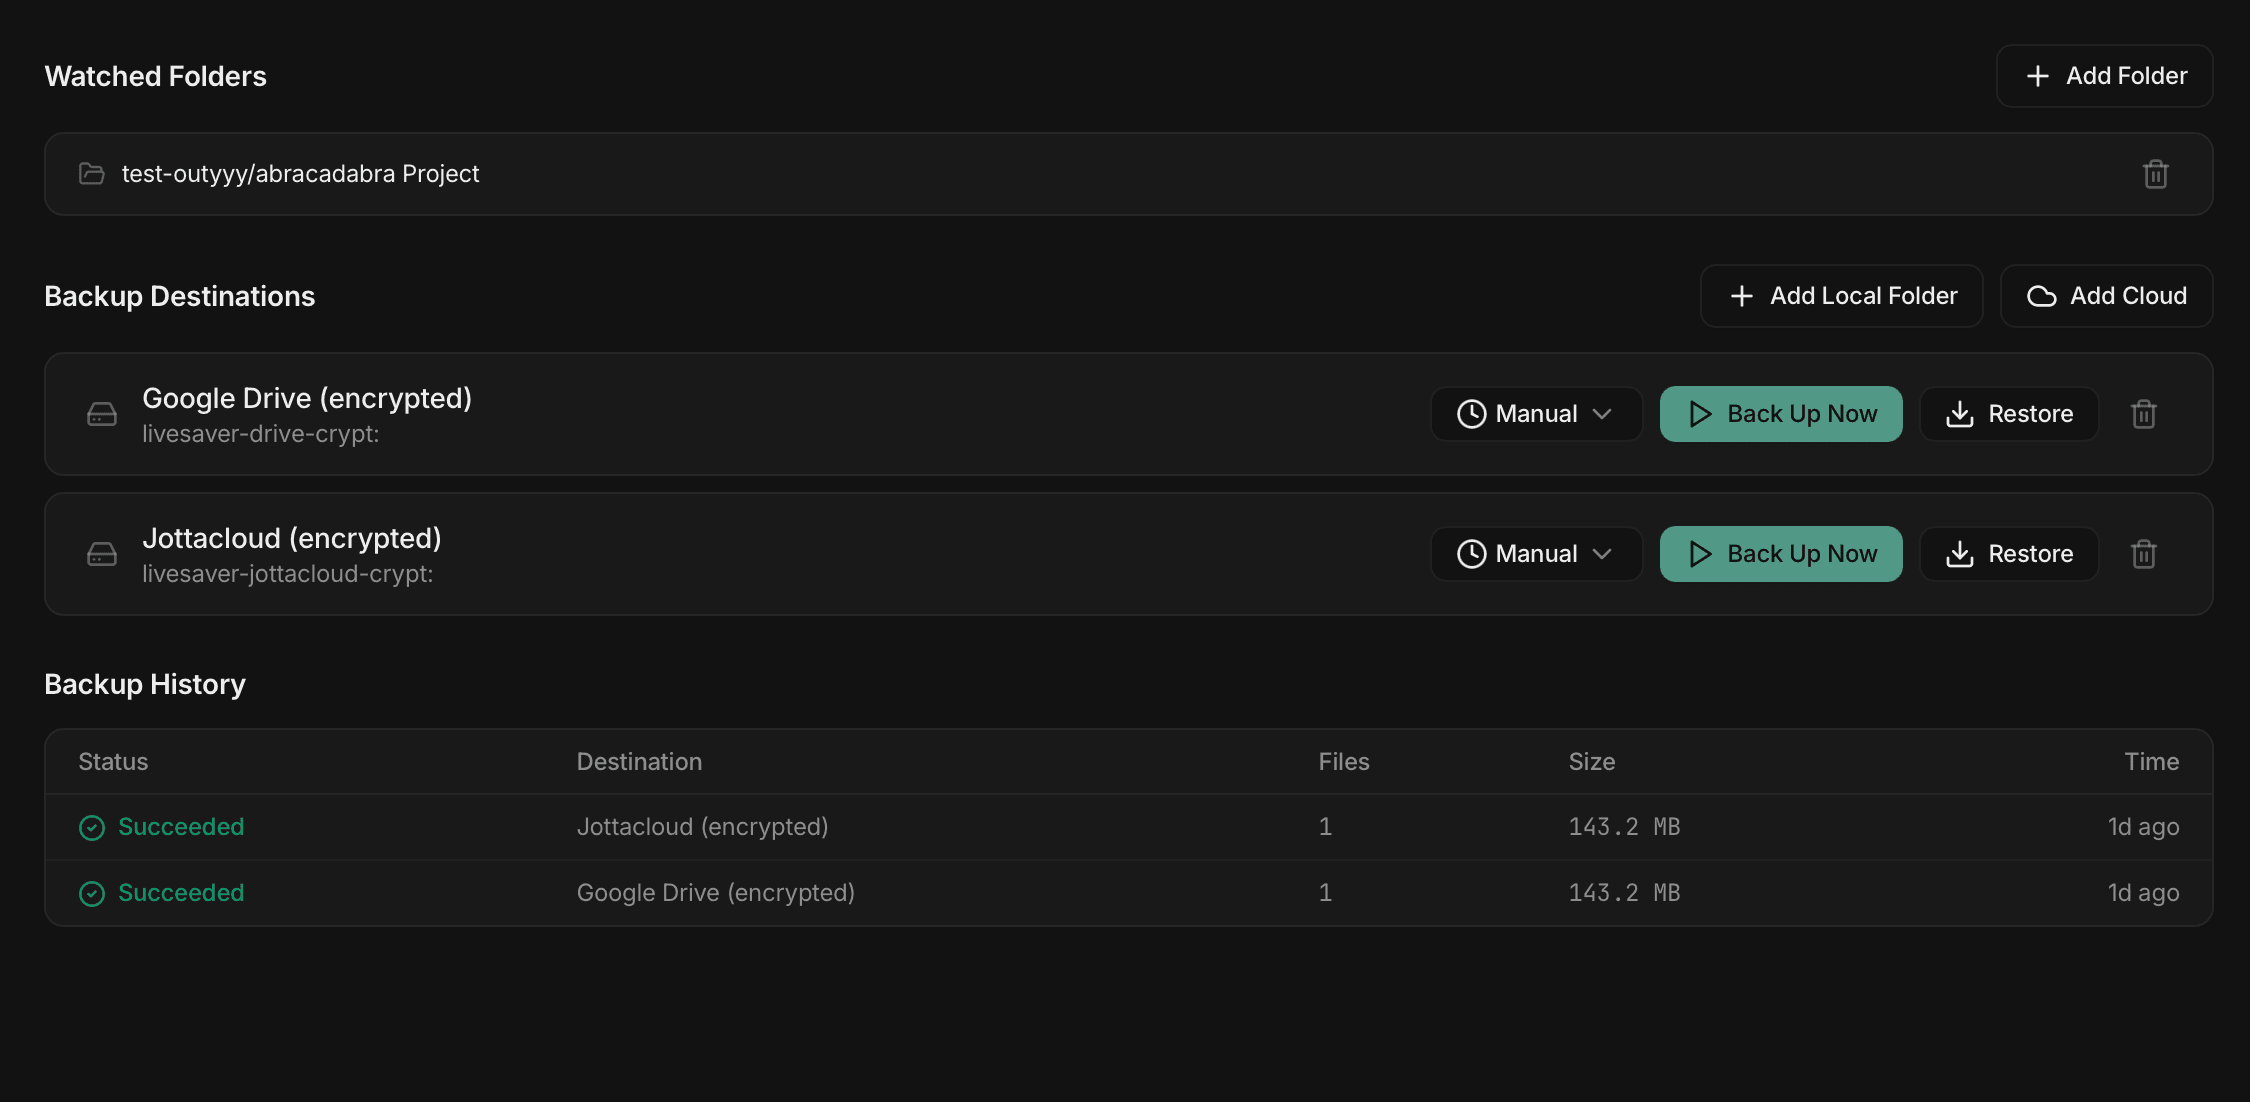2250x1102 pixels.
Task: Click the clock icon on Google Drive's schedule
Action: (x=1471, y=413)
